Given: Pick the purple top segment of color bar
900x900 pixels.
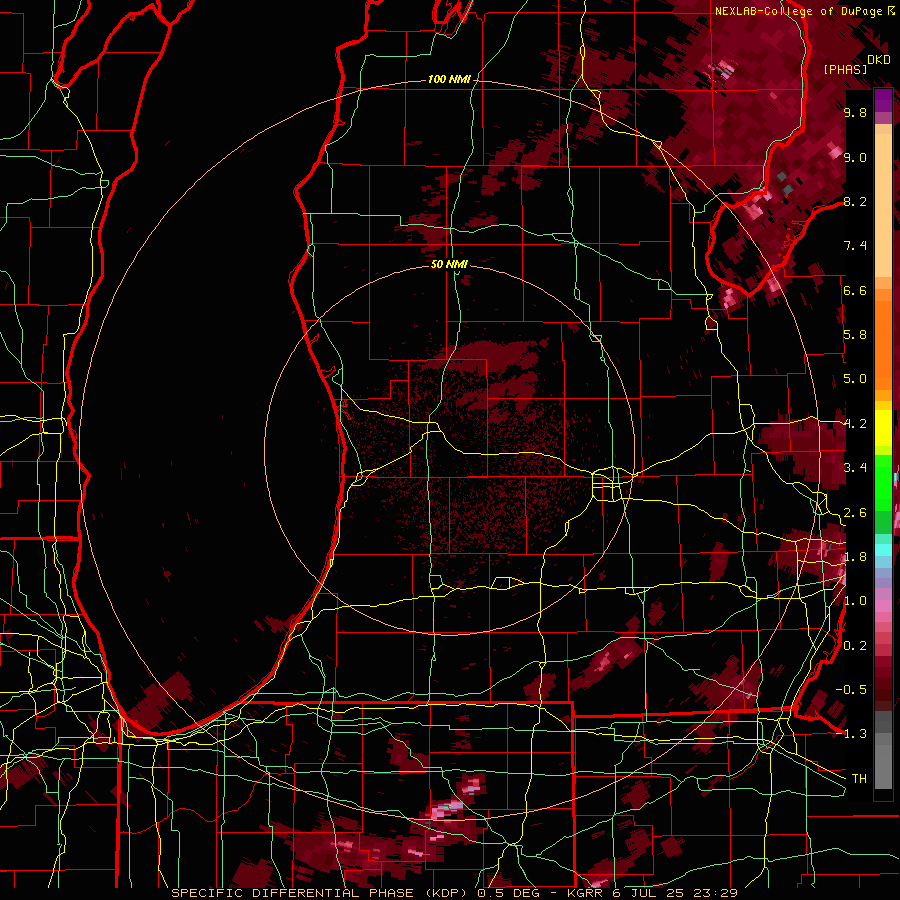Looking at the screenshot, I should point(883,100).
